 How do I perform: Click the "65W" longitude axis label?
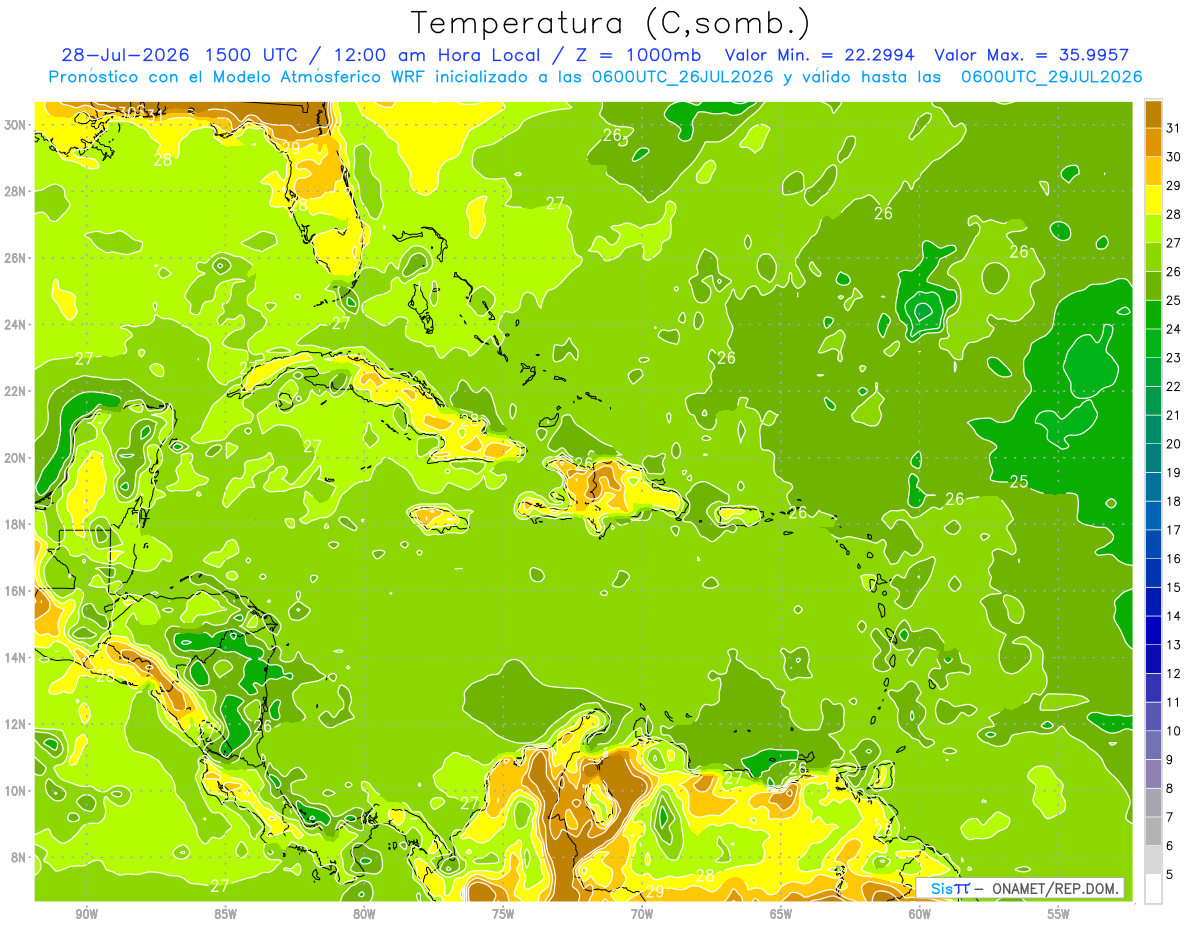tap(781, 913)
